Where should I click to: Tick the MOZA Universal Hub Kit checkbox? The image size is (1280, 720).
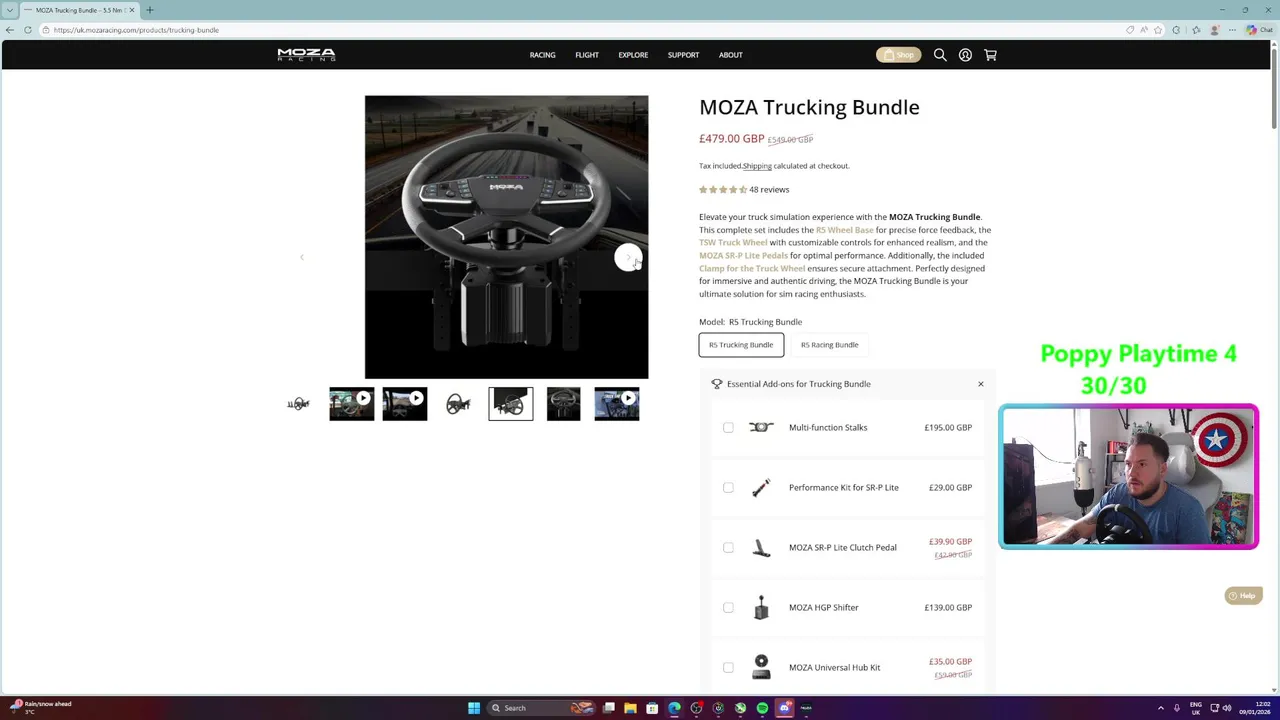pyautogui.click(x=728, y=668)
